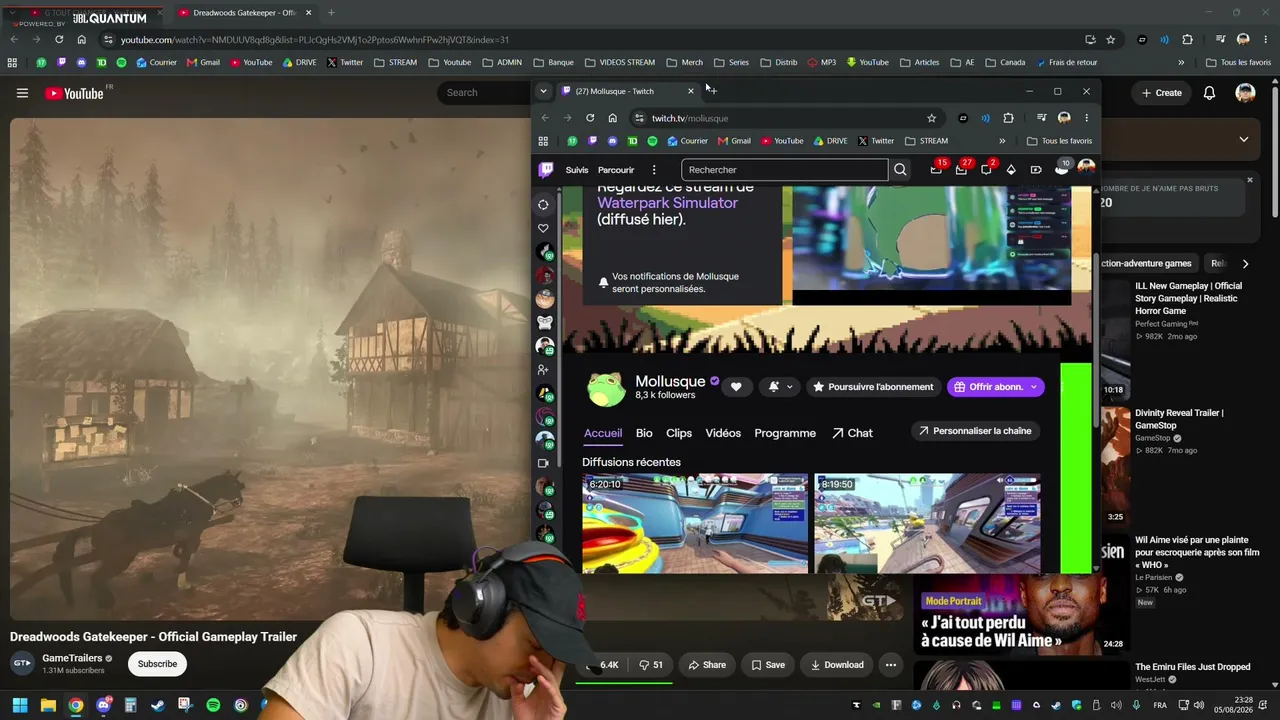Open Mollusque notification bell options

point(780,387)
